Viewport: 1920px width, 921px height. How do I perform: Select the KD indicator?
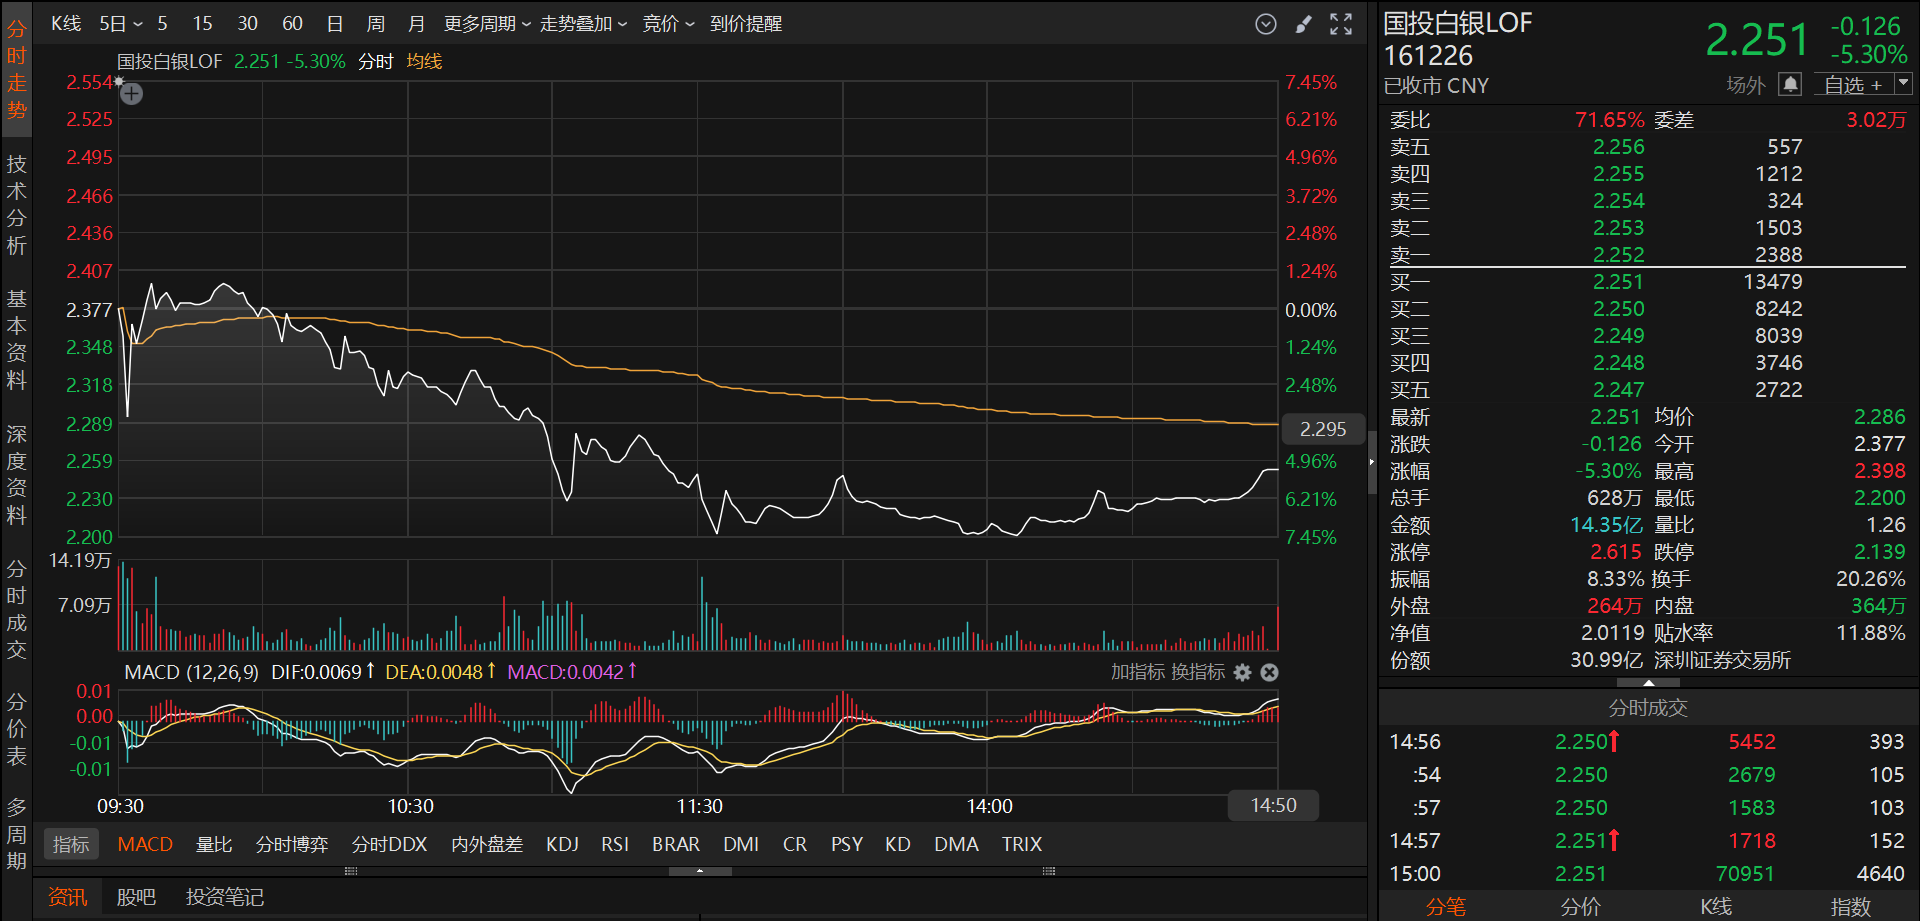tap(898, 844)
